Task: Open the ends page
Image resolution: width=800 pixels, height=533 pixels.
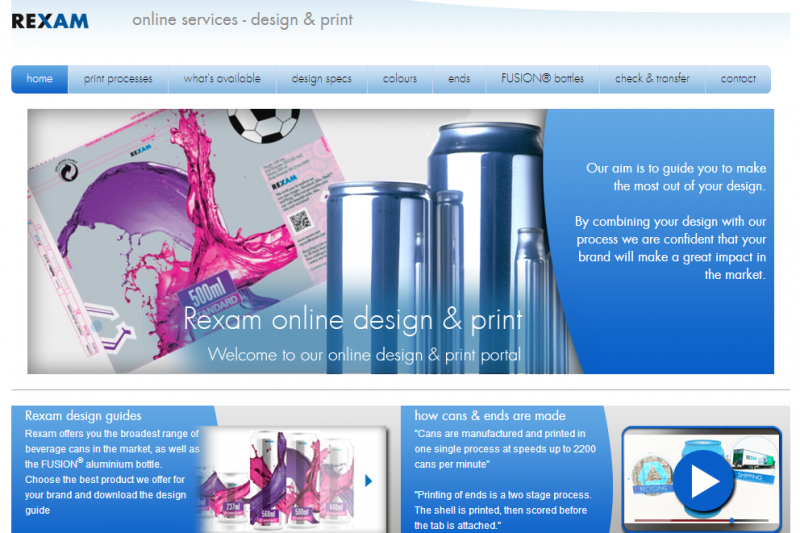Action: pos(459,79)
